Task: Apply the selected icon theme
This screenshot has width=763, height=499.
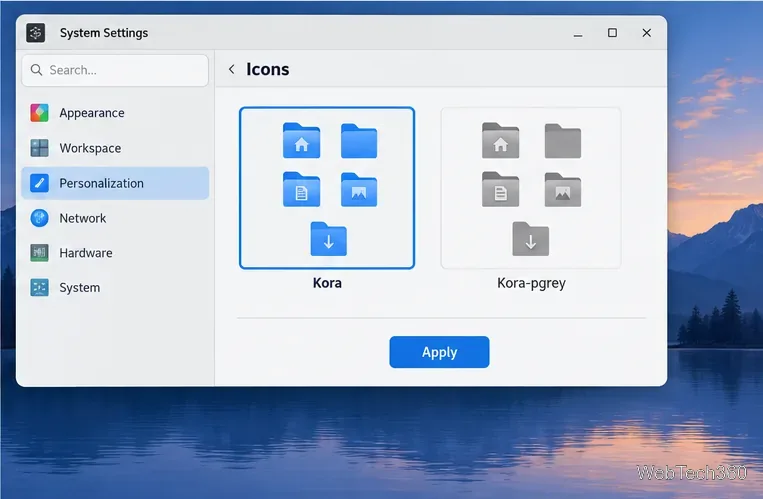Action: [x=439, y=352]
